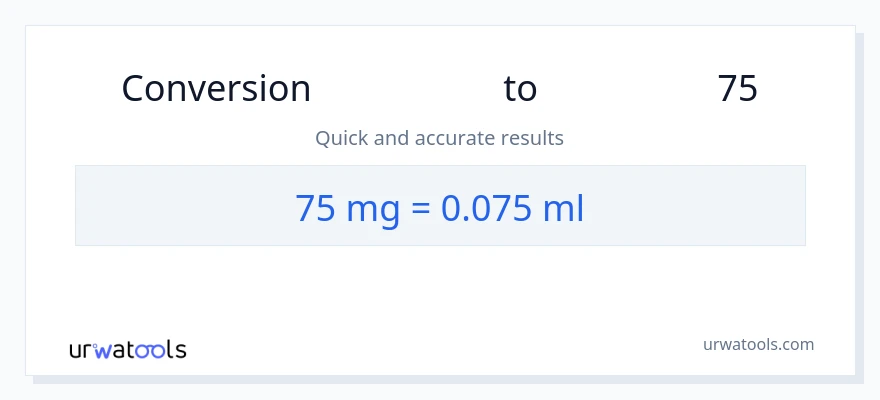The image size is (880, 400).
Task: Click the word "to" in the heading
Action: 520,89
